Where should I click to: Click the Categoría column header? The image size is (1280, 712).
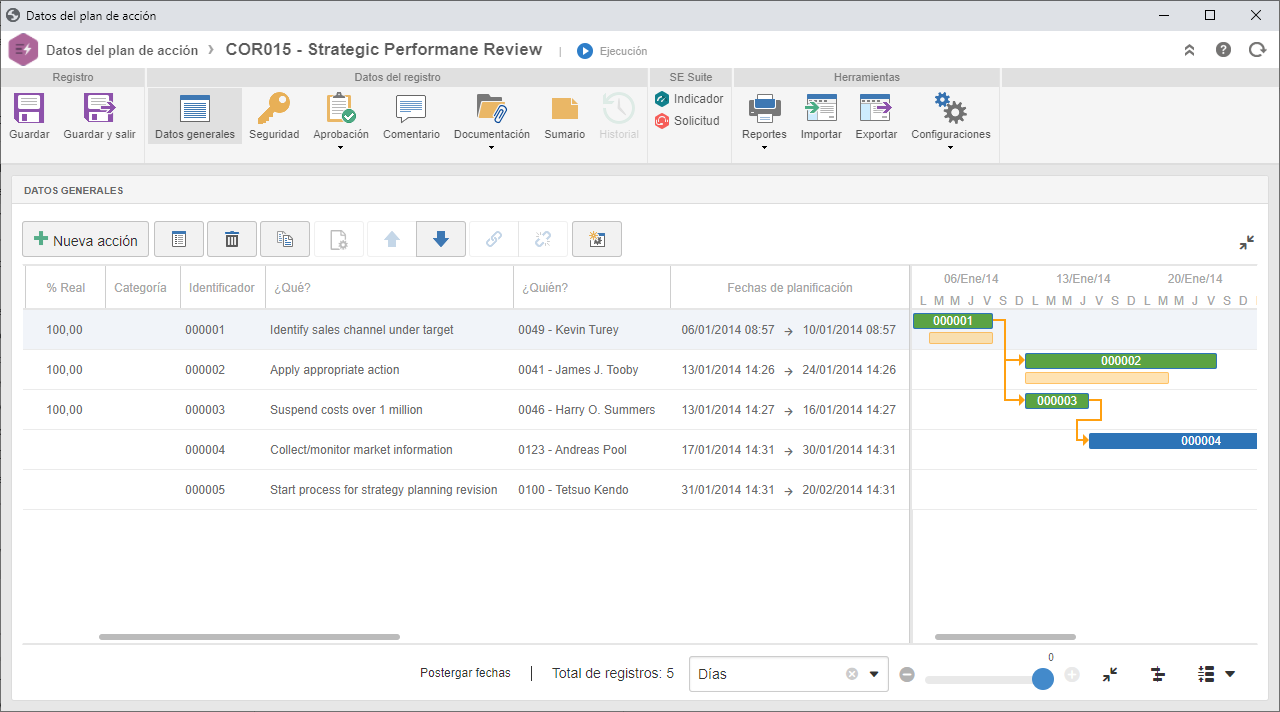click(x=141, y=287)
